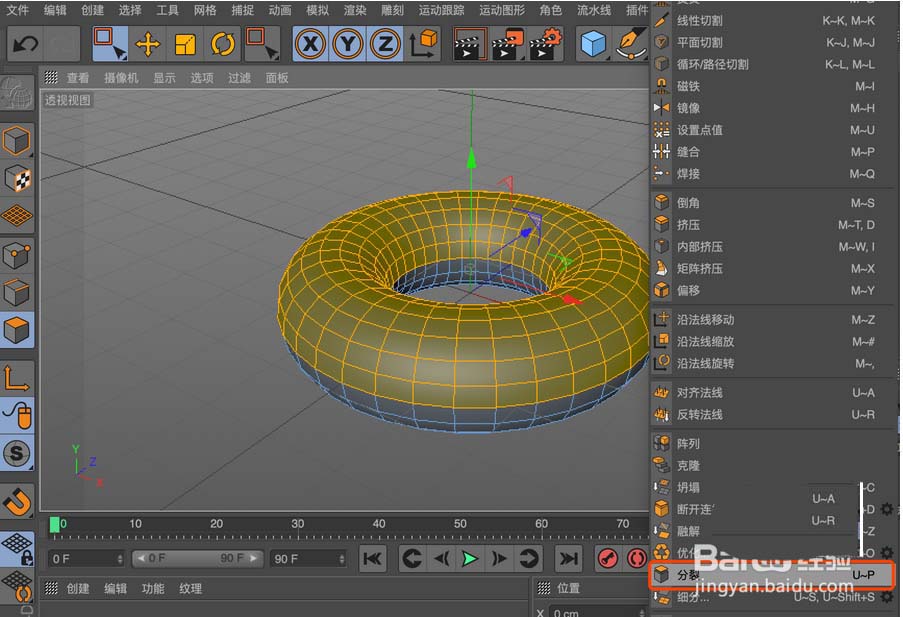Click the Record Active Objects button
The image size is (903, 617).
608,558
